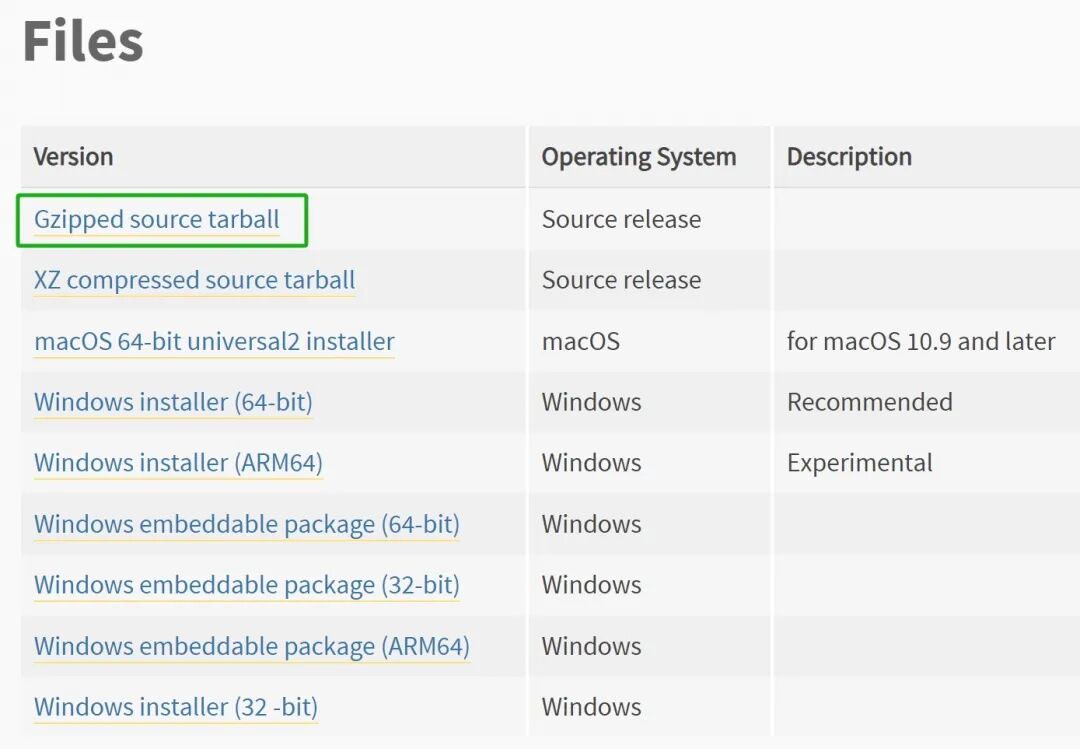Get the Windows embeddable package (32-bit)
Viewport: 1080px width, 749px height.
247,584
